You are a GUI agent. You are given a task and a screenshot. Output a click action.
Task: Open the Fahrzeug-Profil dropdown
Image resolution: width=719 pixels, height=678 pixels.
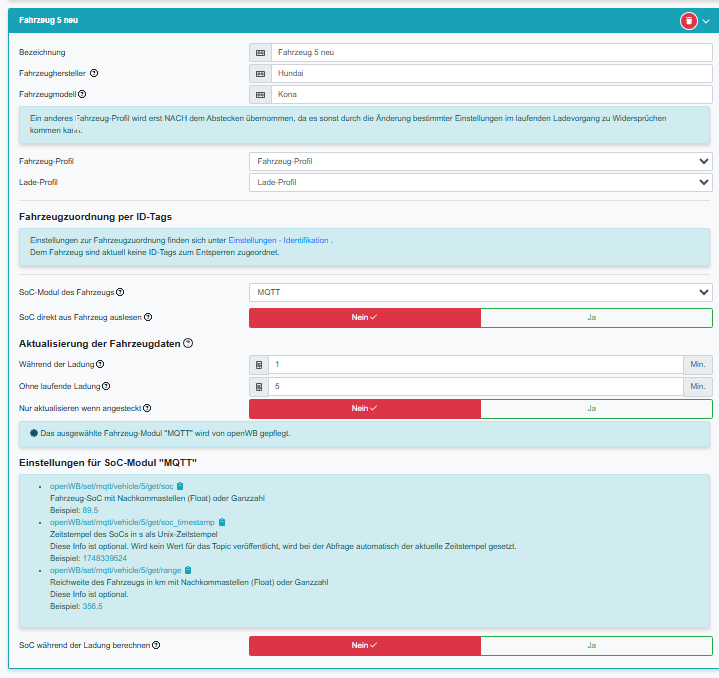click(480, 161)
